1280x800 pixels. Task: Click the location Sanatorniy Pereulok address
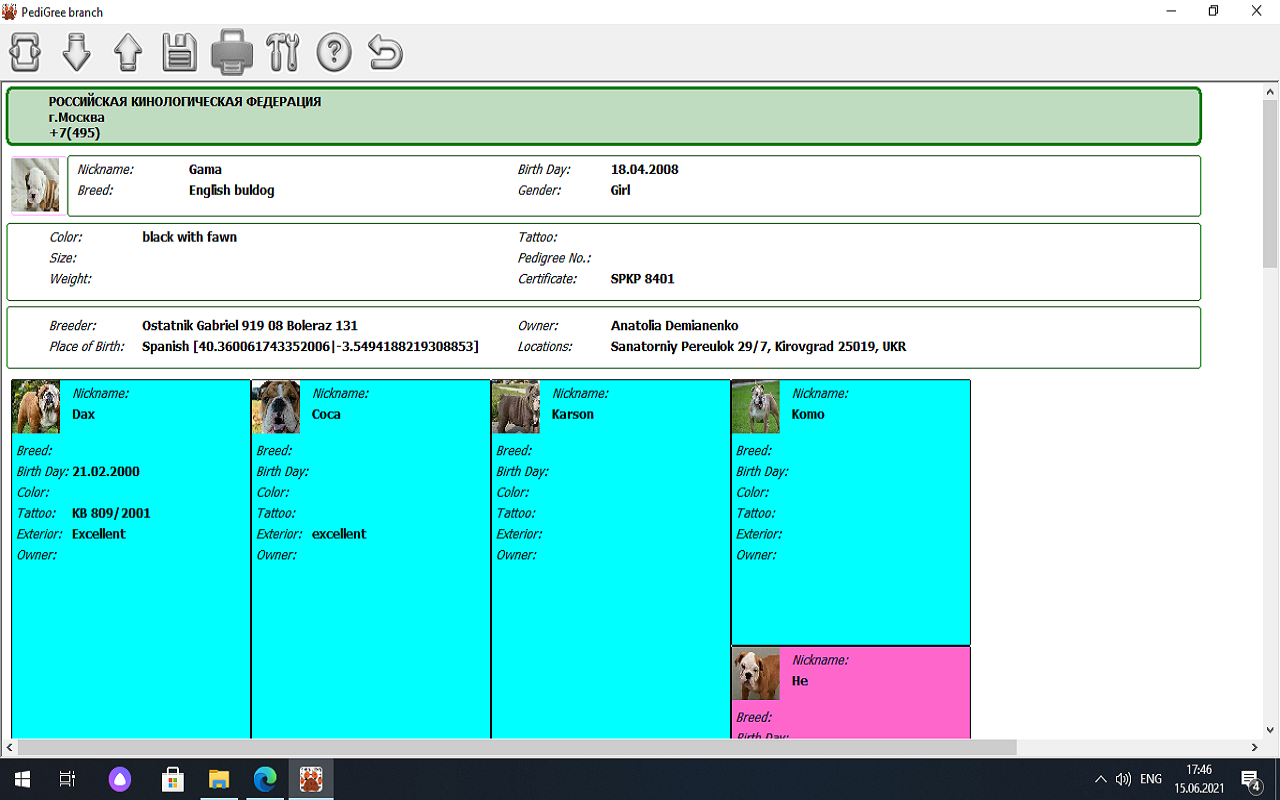point(758,347)
